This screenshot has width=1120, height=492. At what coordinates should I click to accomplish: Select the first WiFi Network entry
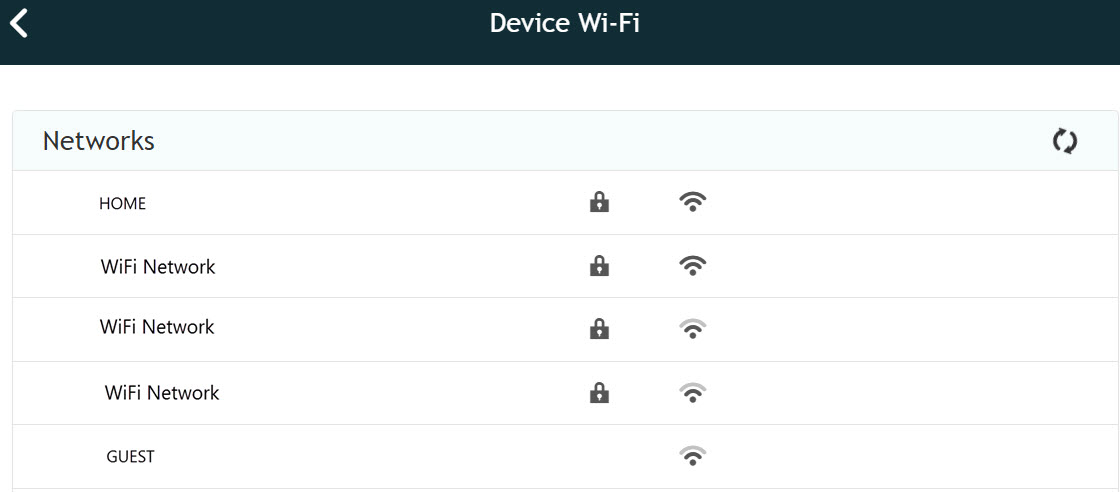point(158,267)
